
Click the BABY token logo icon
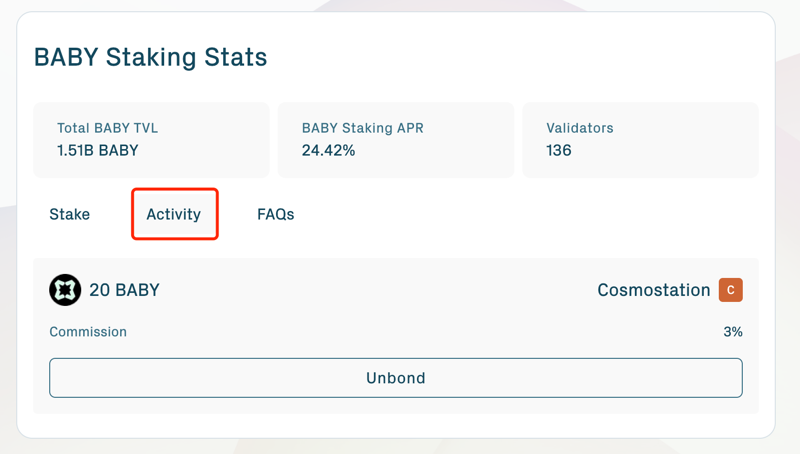(65, 290)
